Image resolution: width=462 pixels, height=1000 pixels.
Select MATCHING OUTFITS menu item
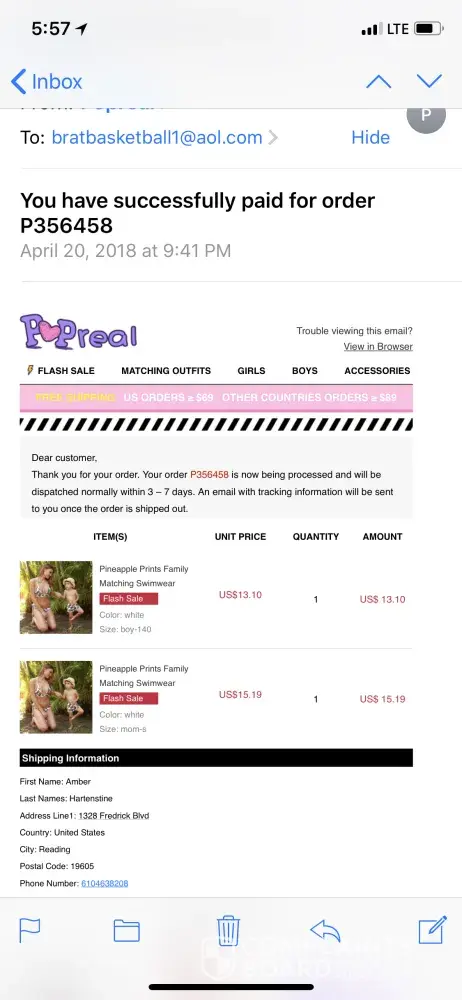click(x=166, y=371)
